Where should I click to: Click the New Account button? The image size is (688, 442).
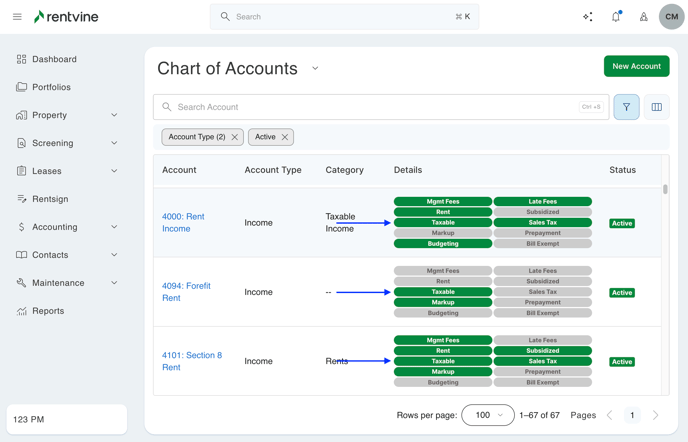coord(636,66)
